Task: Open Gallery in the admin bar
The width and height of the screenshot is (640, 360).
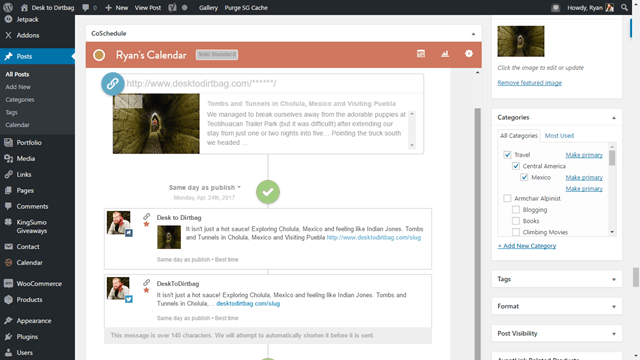Action: 208,7
